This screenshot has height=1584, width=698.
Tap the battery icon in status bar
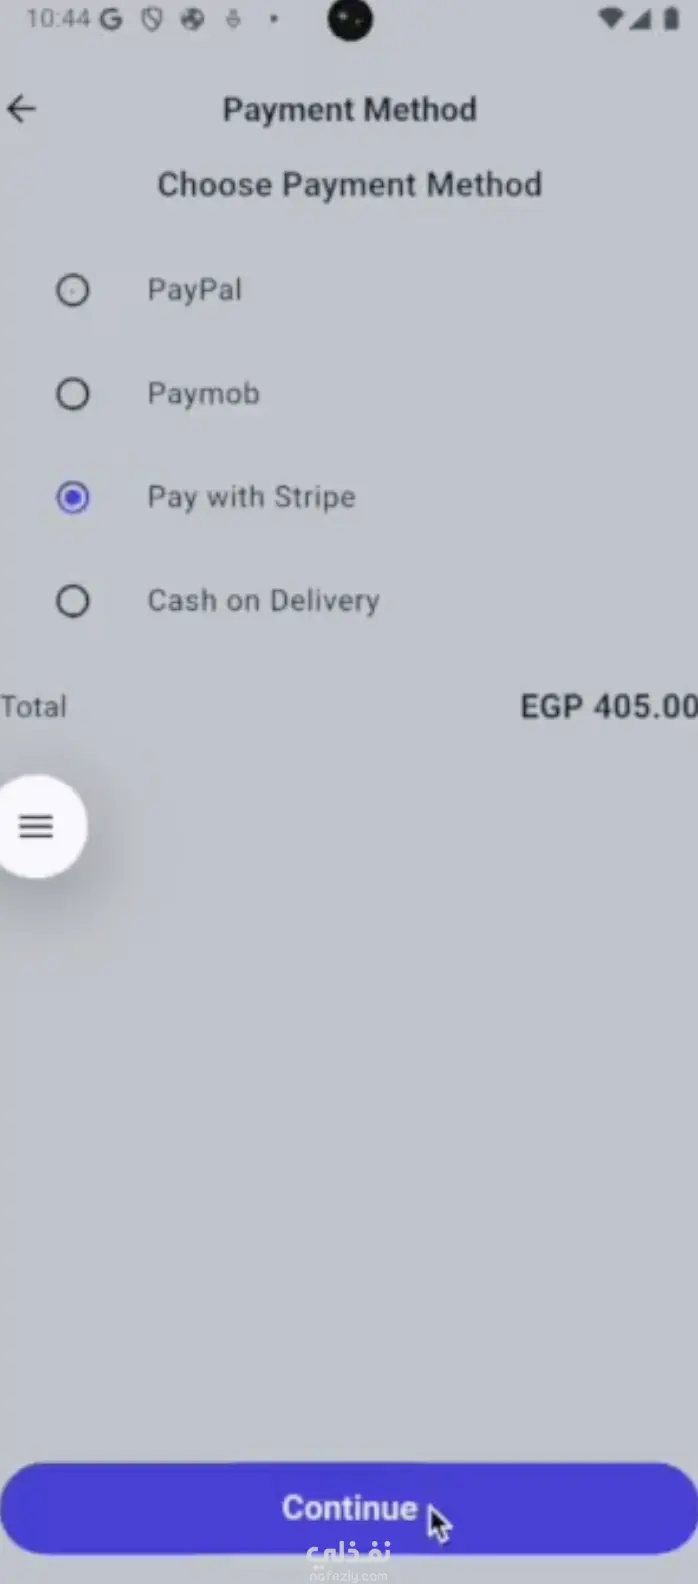point(670,19)
